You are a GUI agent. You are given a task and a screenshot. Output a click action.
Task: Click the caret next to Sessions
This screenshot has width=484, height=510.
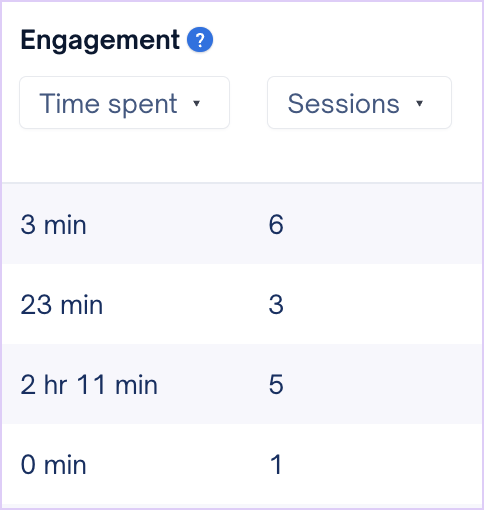click(419, 103)
